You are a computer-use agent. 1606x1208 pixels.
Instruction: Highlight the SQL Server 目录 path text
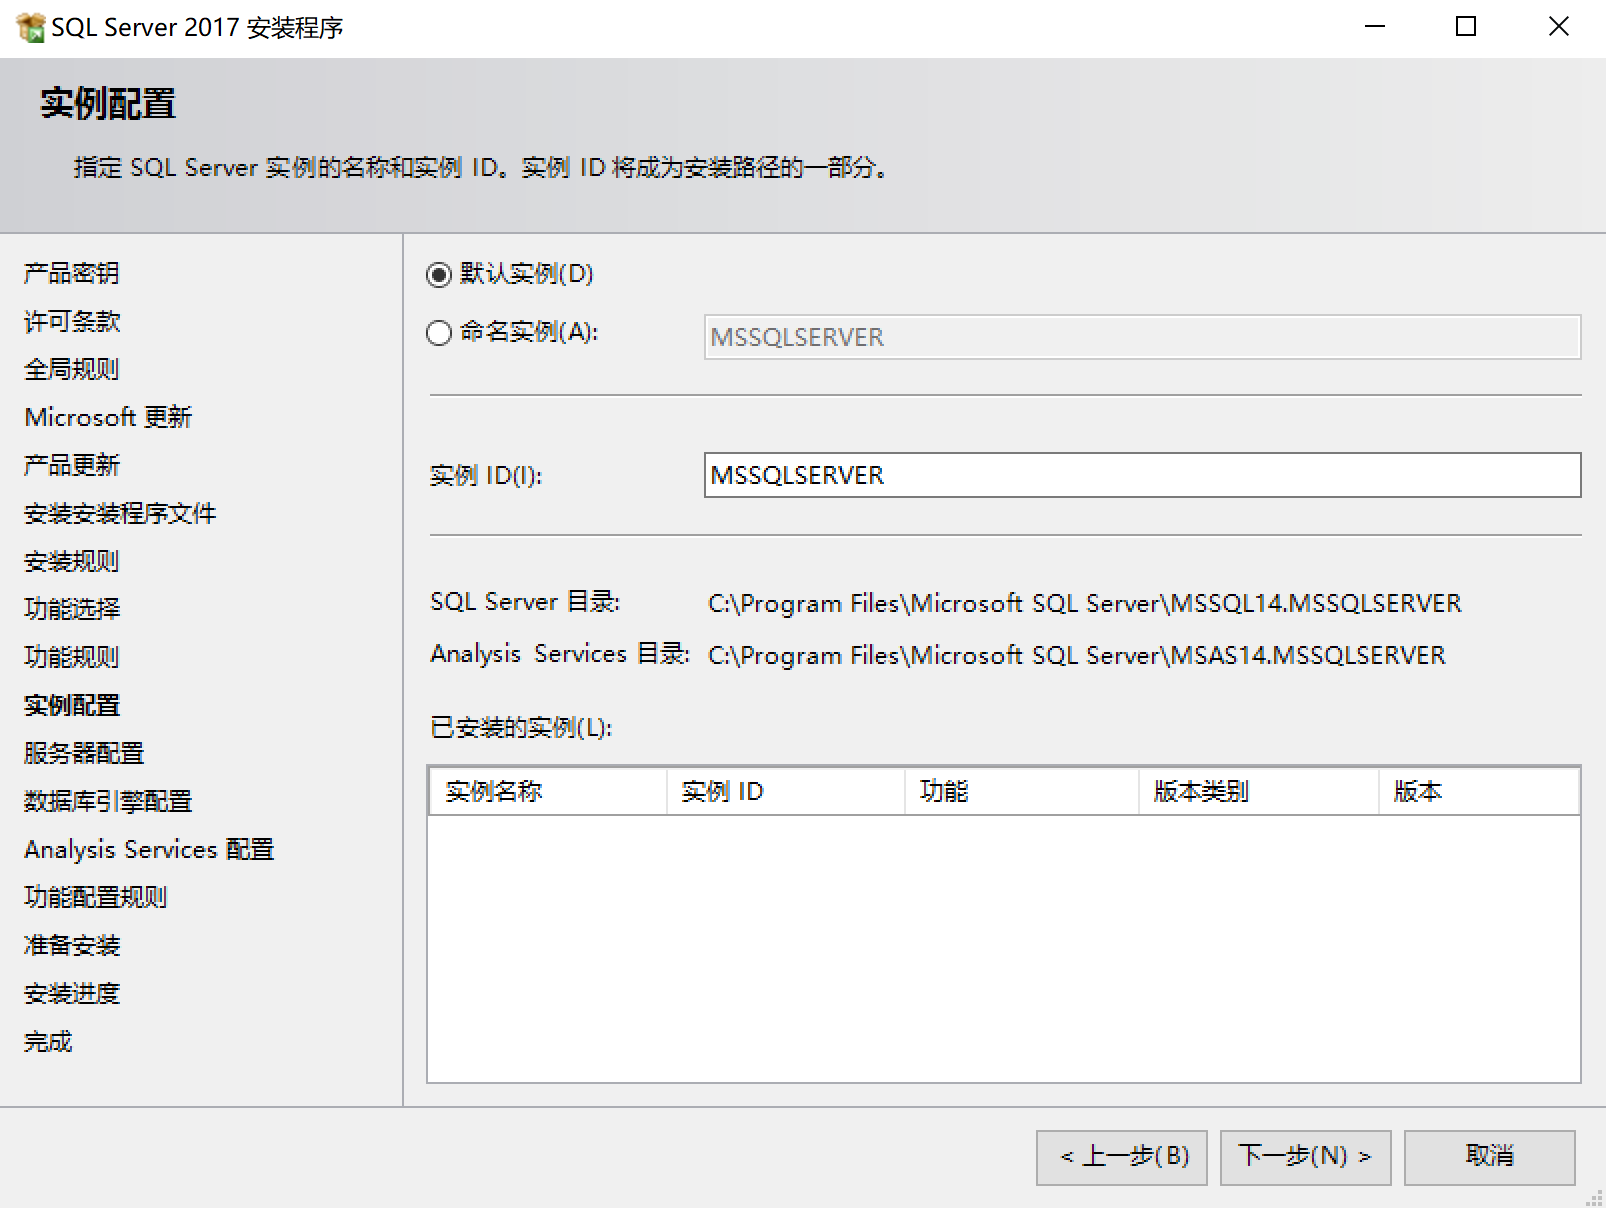click(x=1083, y=603)
